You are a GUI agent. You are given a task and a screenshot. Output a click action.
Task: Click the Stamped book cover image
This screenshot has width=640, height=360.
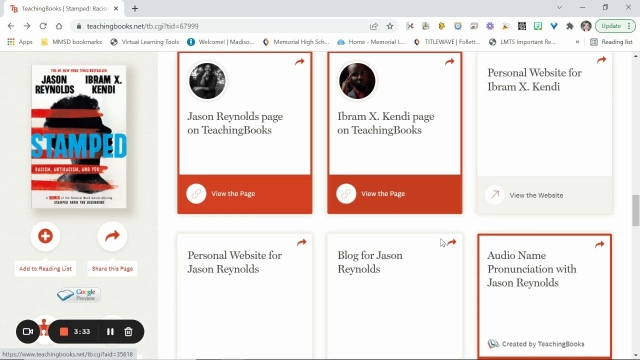(x=79, y=137)
